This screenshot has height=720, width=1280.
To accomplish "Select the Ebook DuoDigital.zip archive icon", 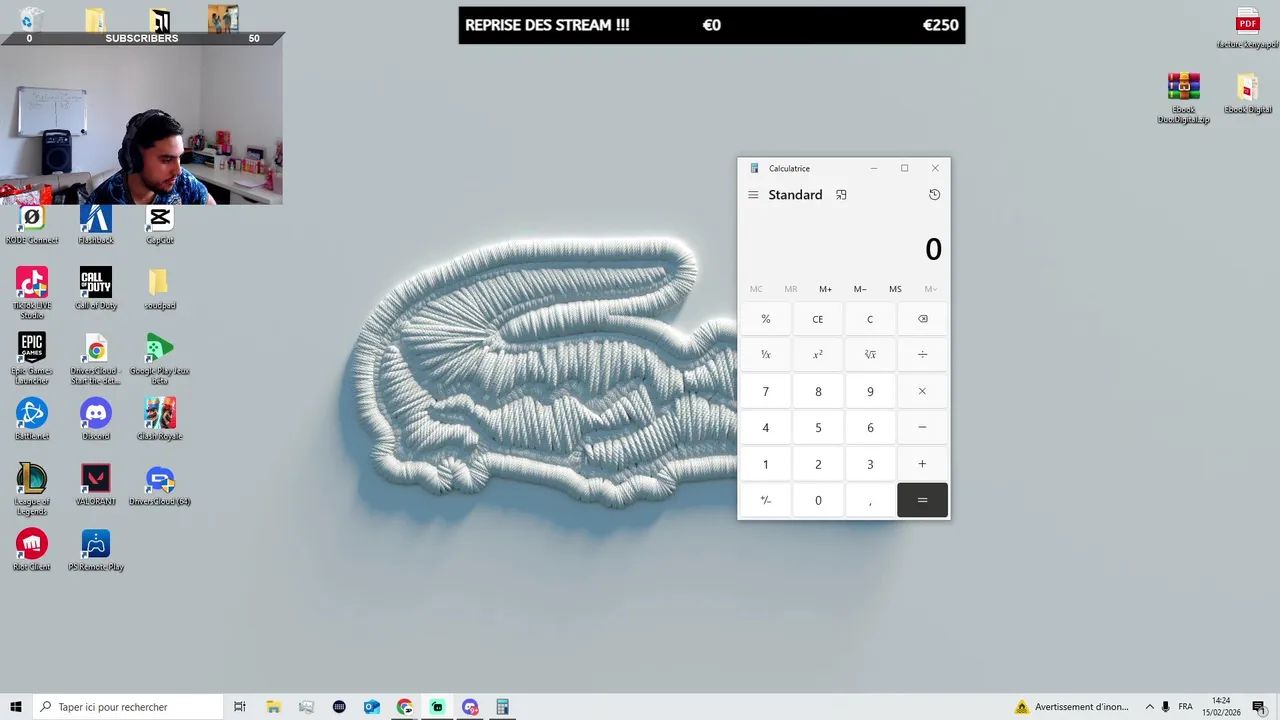I will [1184, 98].
